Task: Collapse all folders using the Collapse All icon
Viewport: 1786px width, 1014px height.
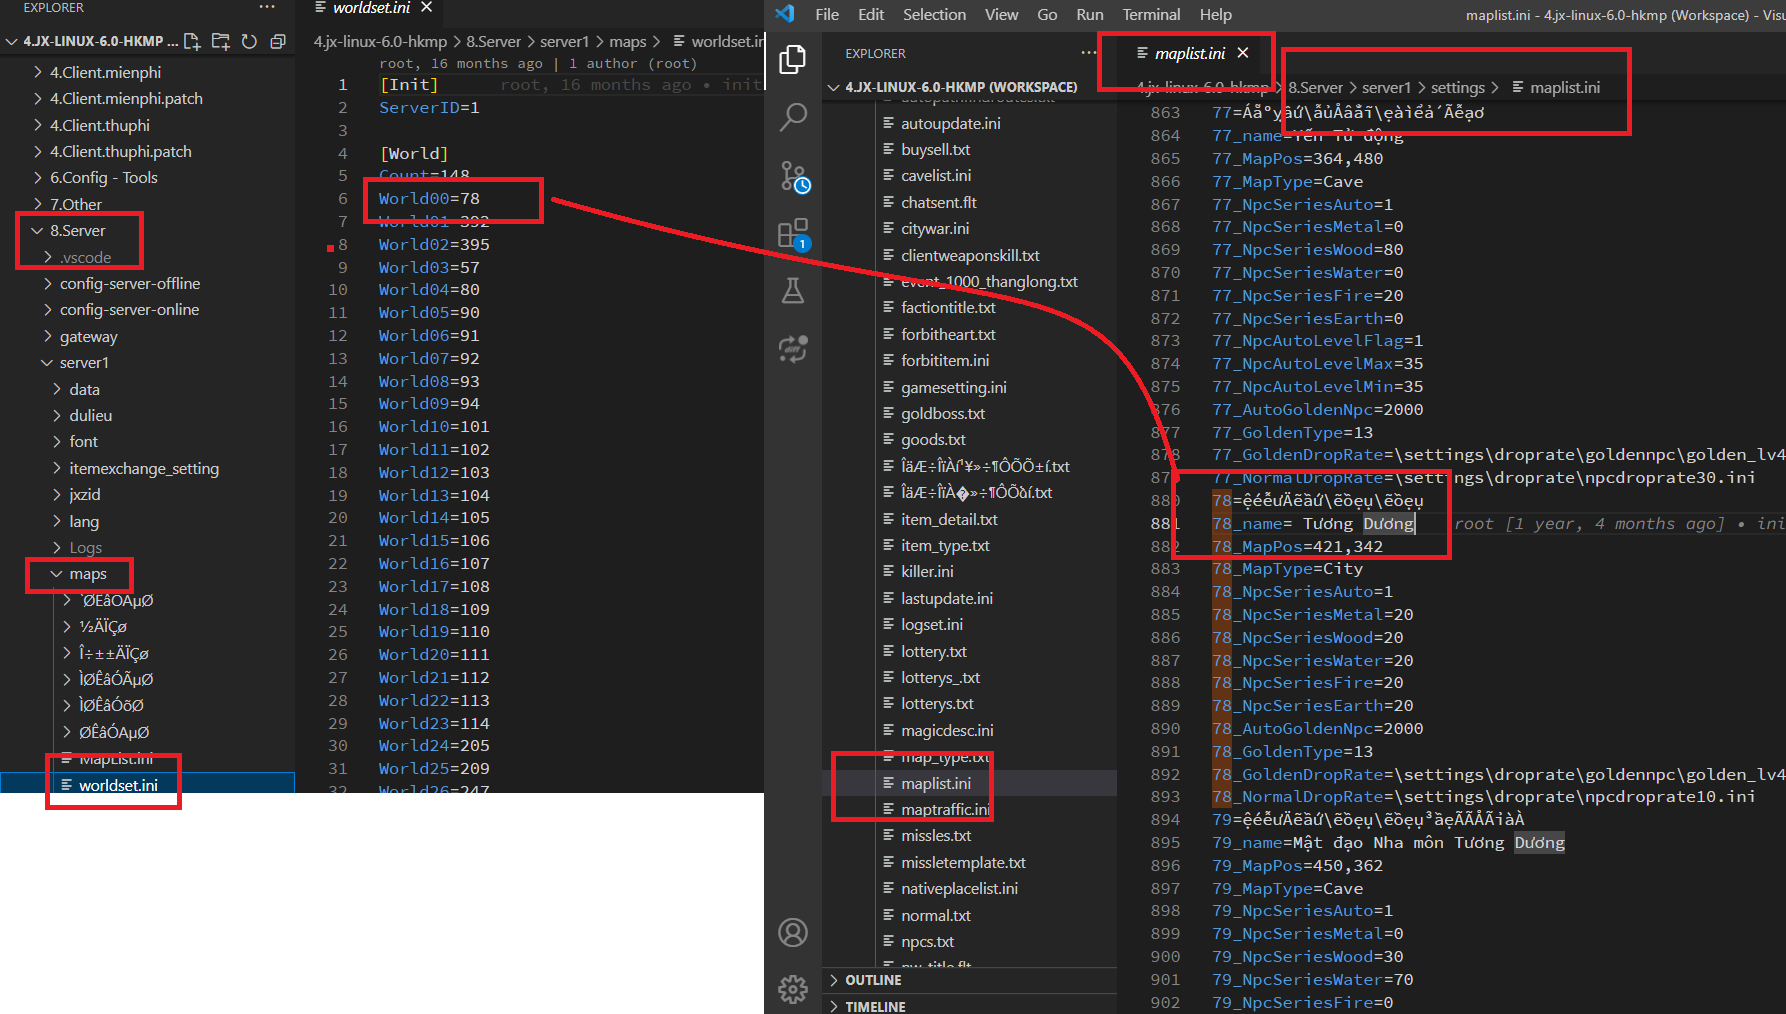Action: tap(278, 42)
